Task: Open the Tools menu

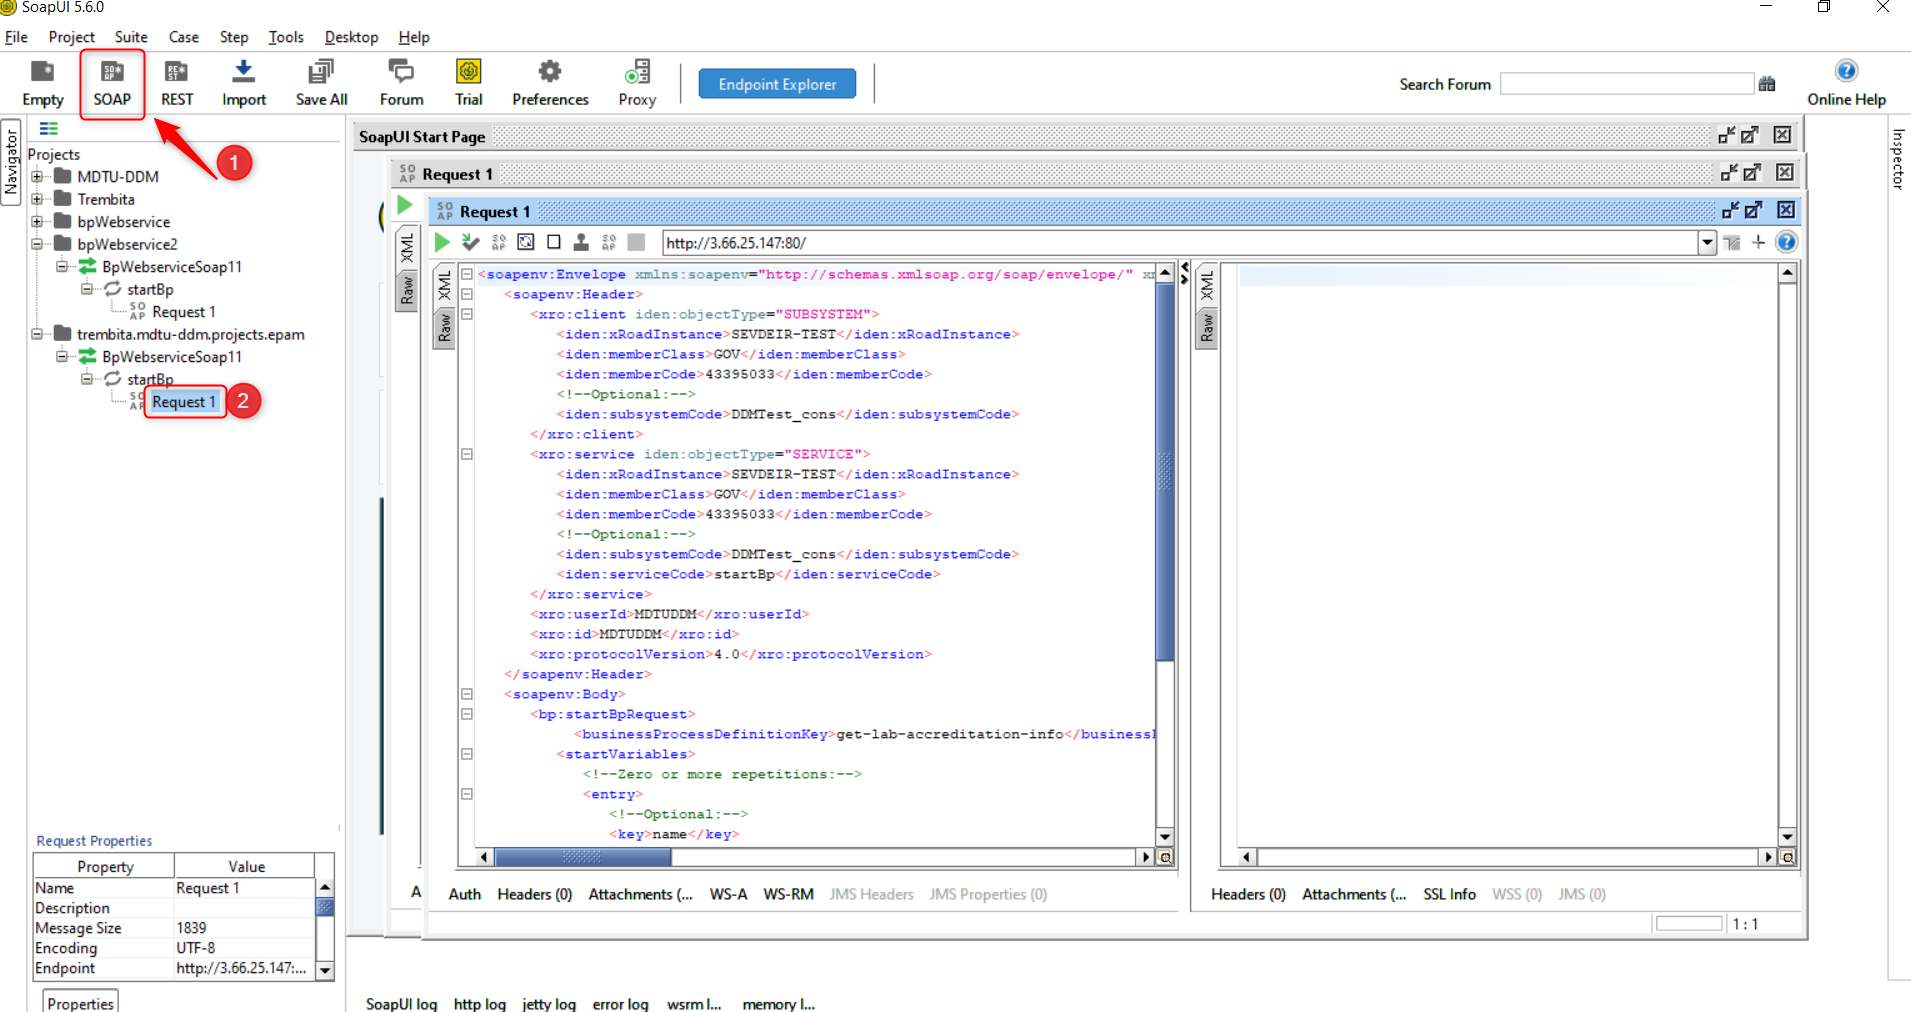Action: 285,37
